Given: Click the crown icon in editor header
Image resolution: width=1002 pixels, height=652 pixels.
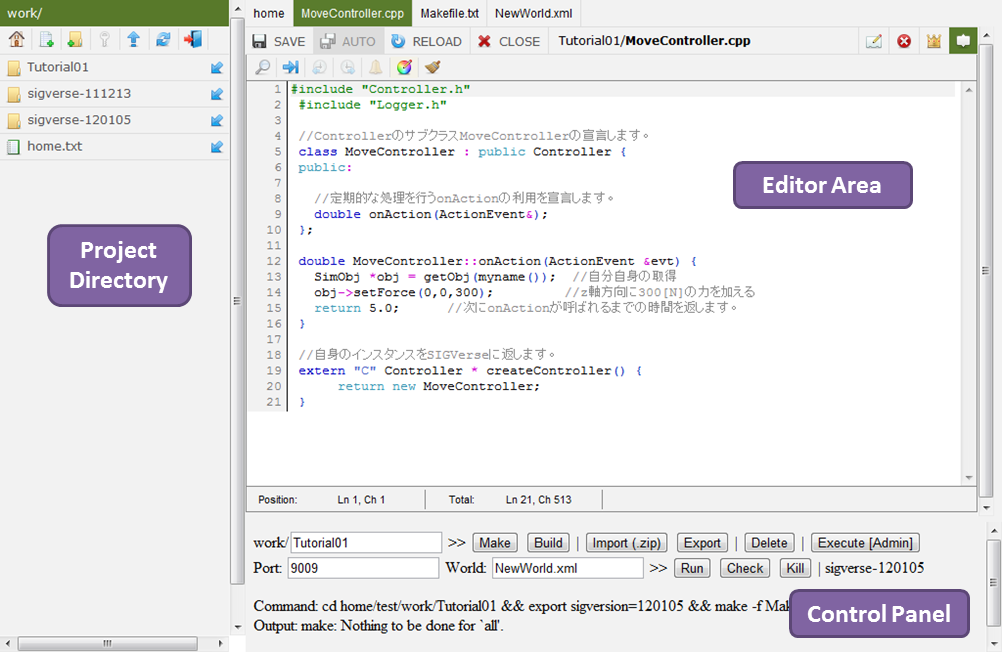Looking at the screenshot, I should 934,41.
